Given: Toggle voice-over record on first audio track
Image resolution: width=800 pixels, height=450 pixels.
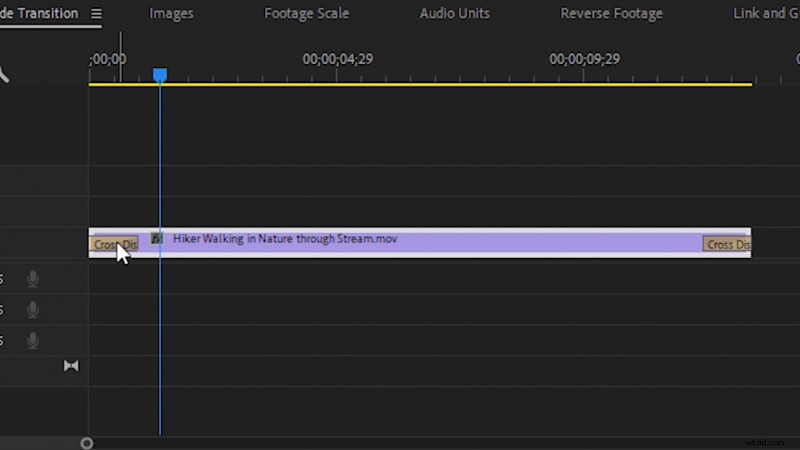Looking at the screenshot, I should tap(33, 279).
